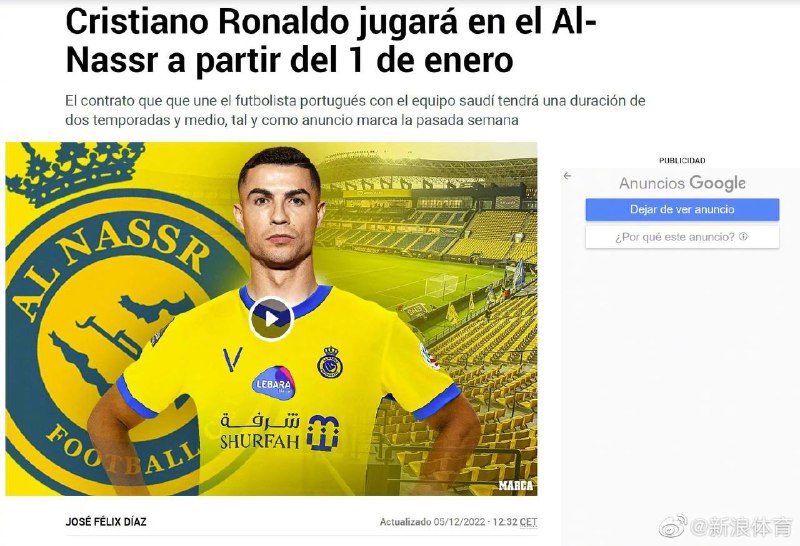Screen dimensions: 800x546
Task: Click the article subtitle paragraph
Action: 355,110
